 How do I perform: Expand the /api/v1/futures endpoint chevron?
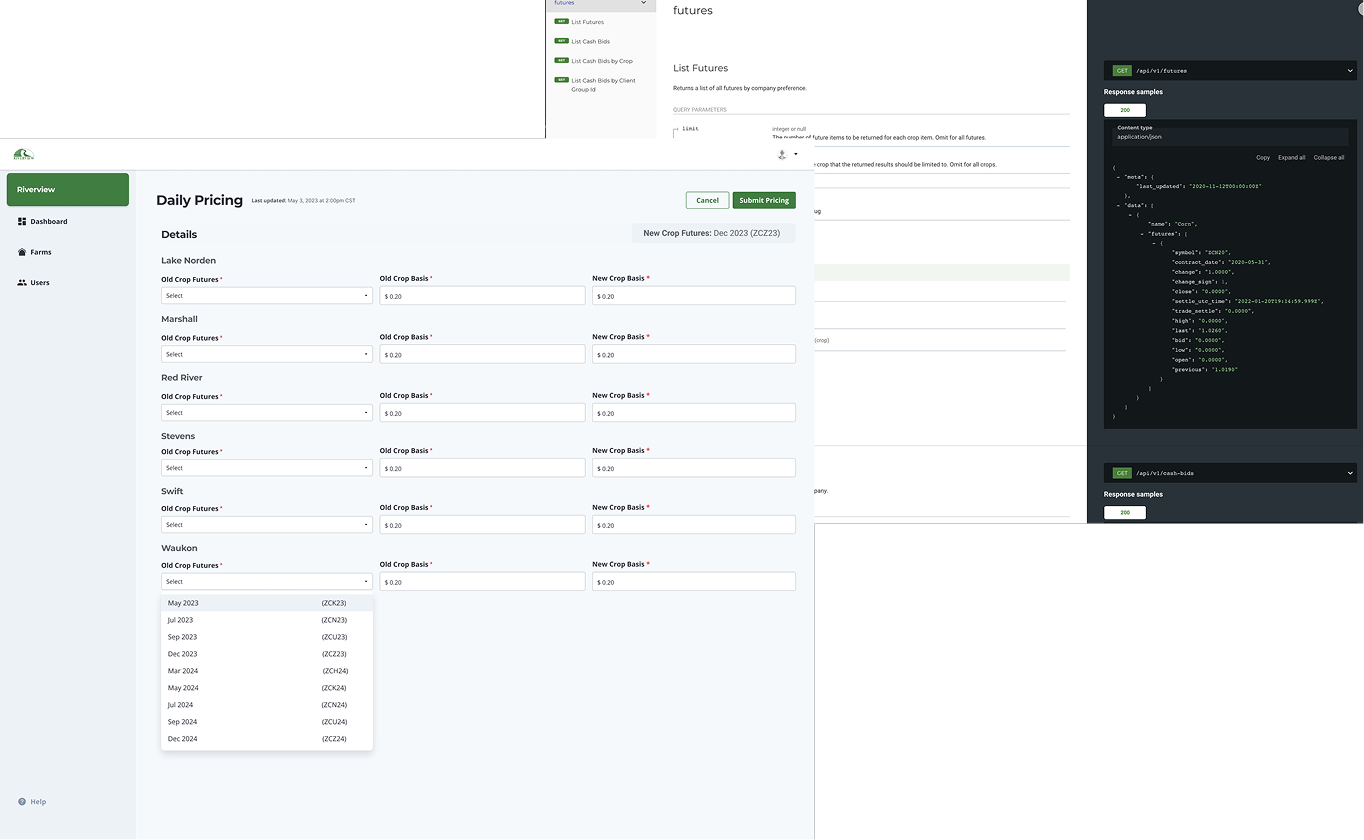coord(1350,71)
